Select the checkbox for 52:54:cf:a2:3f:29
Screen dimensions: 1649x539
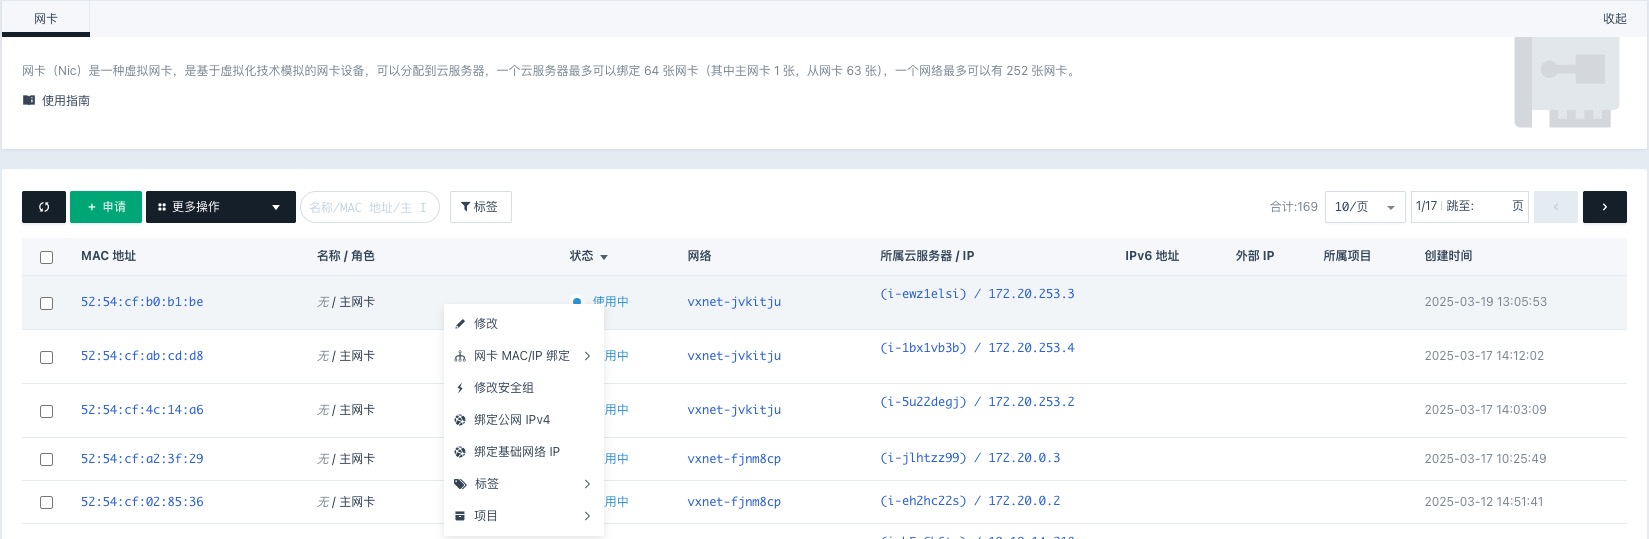point(46,459)
